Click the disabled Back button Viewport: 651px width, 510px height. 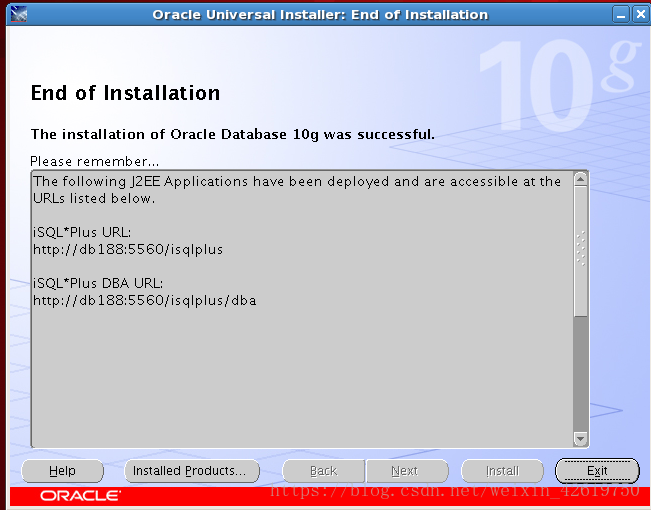tap(323, 471)
